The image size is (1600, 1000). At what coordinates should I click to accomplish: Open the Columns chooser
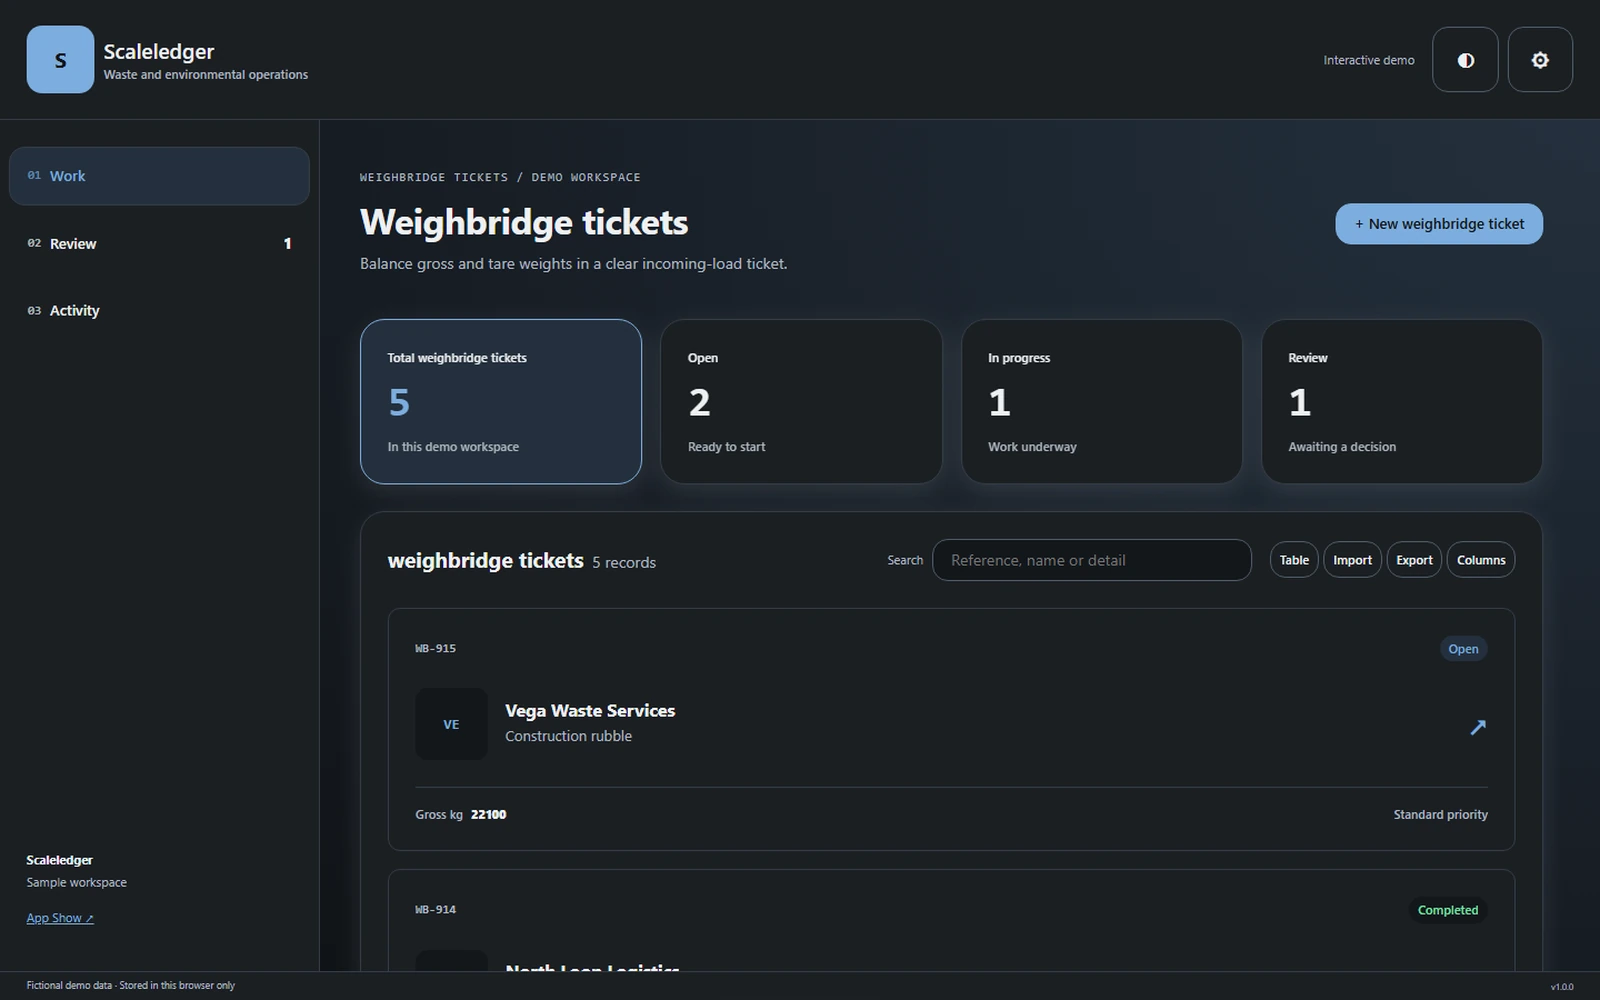tap(1481, 560)
